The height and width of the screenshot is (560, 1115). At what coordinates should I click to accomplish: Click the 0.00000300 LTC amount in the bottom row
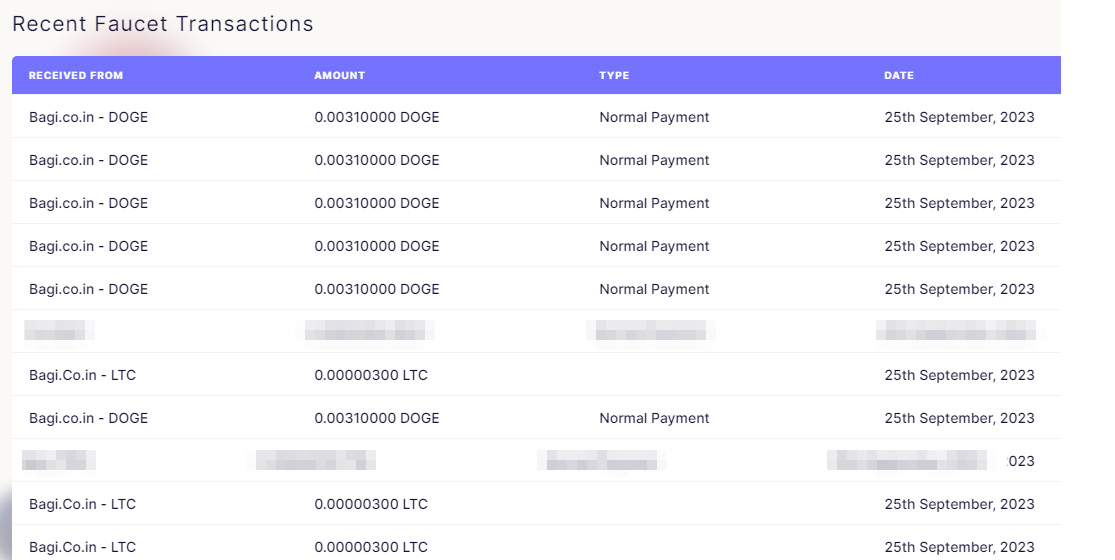[371, 547]
